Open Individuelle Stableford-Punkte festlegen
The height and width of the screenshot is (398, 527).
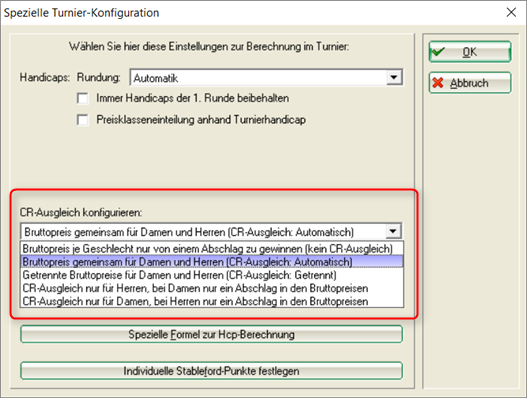pyautogui.click(x=211, y=371)
